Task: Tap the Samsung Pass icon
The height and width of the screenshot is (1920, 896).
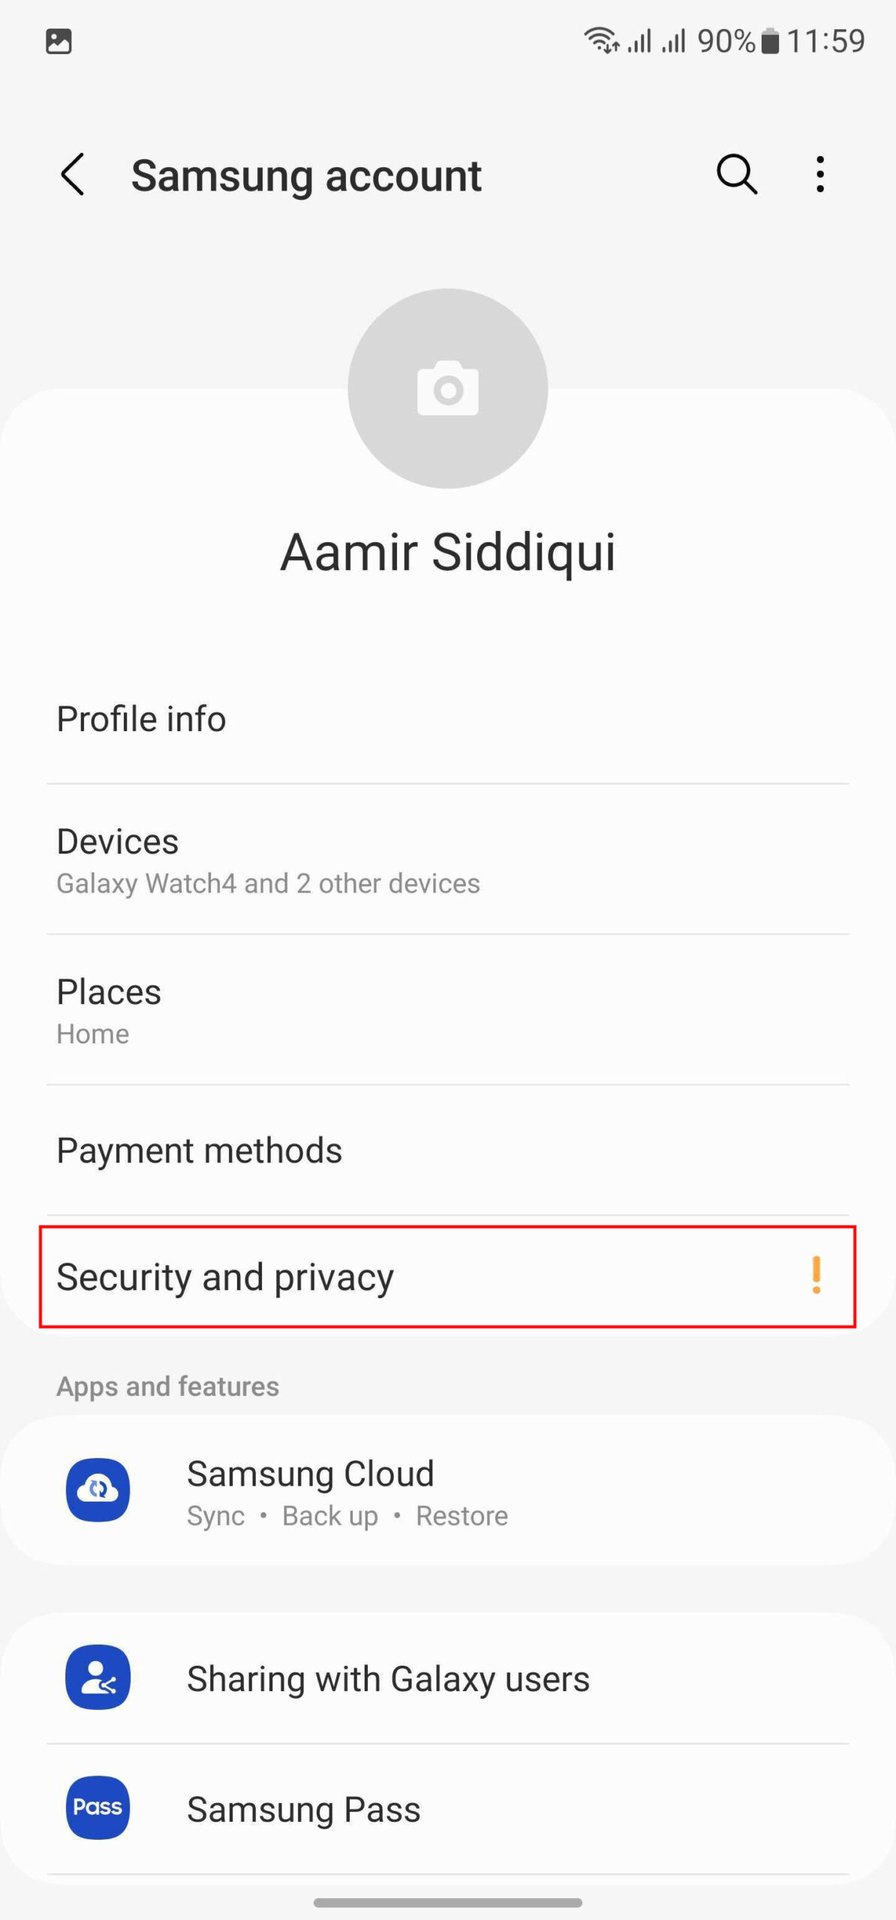Action: (x=98, y=1807)
